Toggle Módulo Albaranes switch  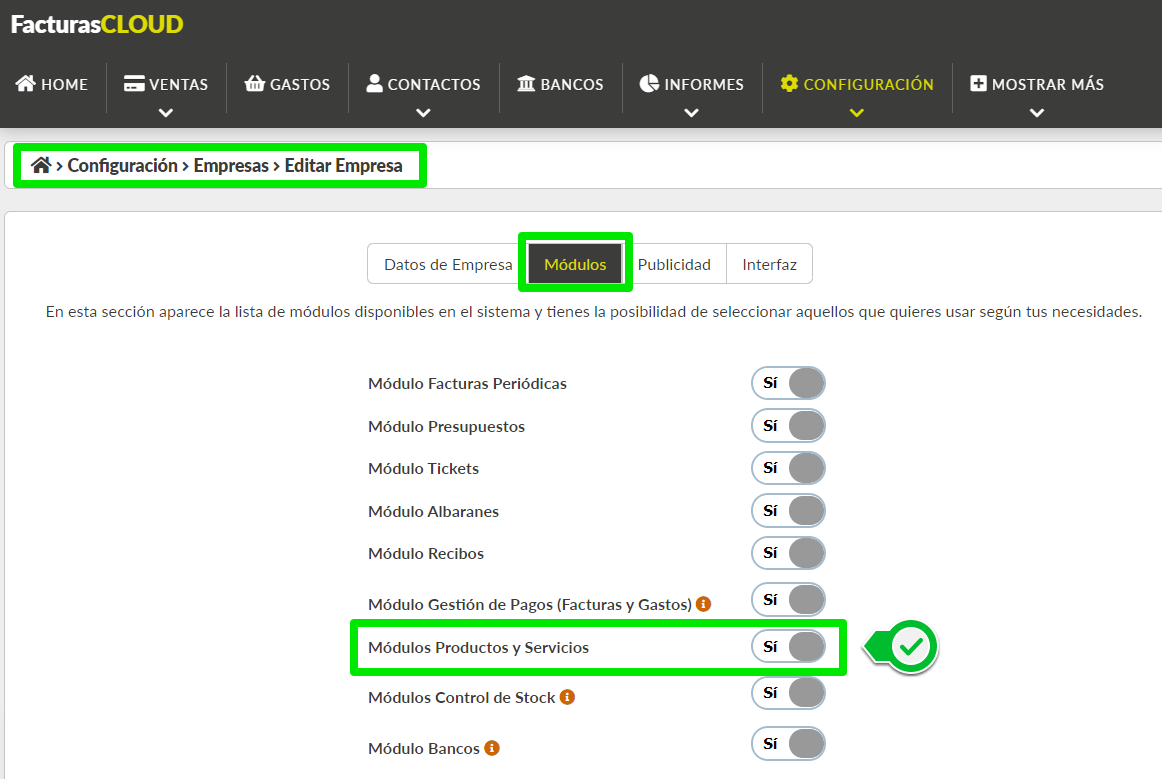click(x=788, y=511)
